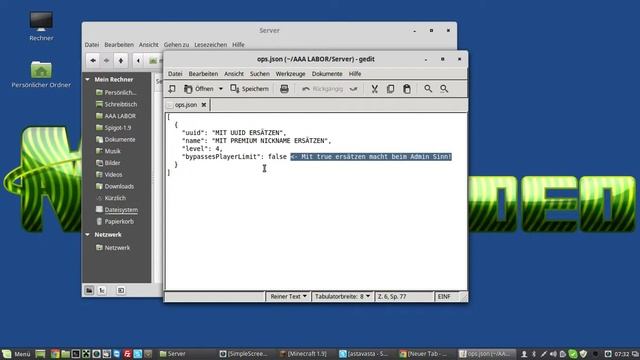This screenshot has height=360, width=640.
Task: Create a new document in gedit
Action: pyautogui.click(x=172, y=89)
